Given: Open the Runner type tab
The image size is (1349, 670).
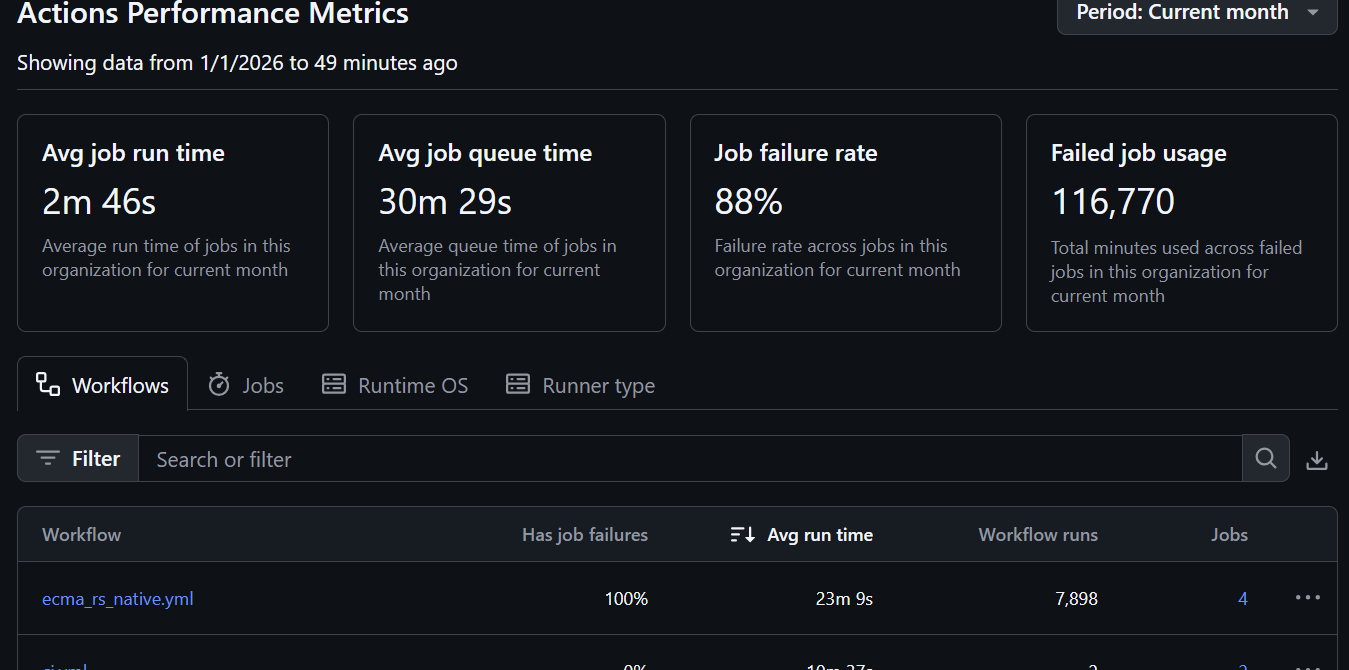Looking at the screenshot, I should tap(580, 385).
